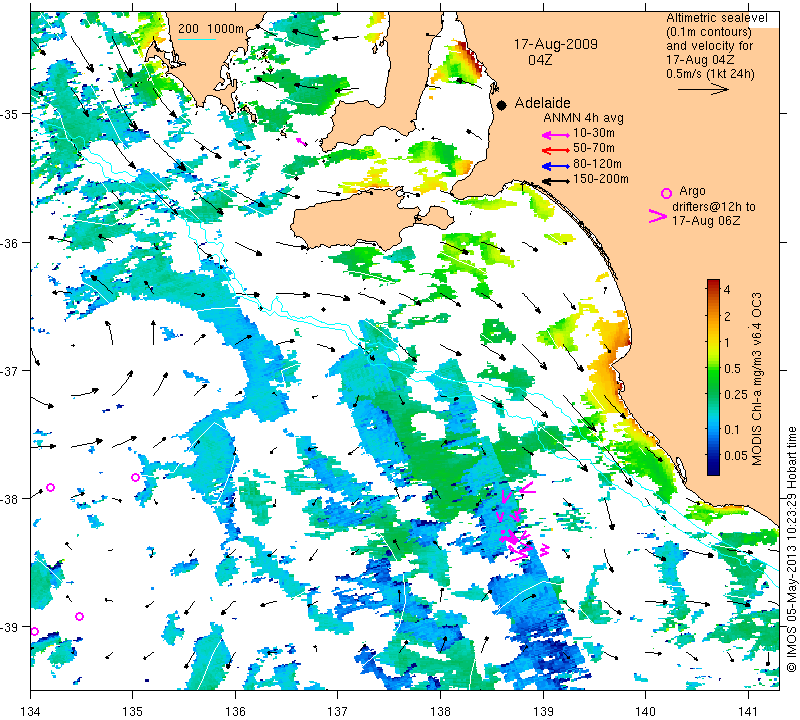This screenshot has height=720, width=800.
Task: Click the Argo float circle just east of 135°E
Action: pos(135,478)
